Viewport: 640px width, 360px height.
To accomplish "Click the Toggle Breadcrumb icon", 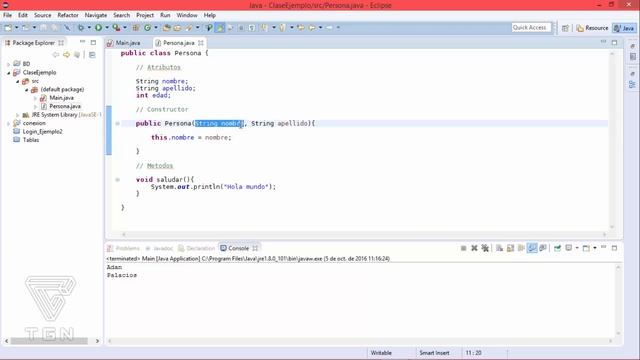I will click(209, 27).
